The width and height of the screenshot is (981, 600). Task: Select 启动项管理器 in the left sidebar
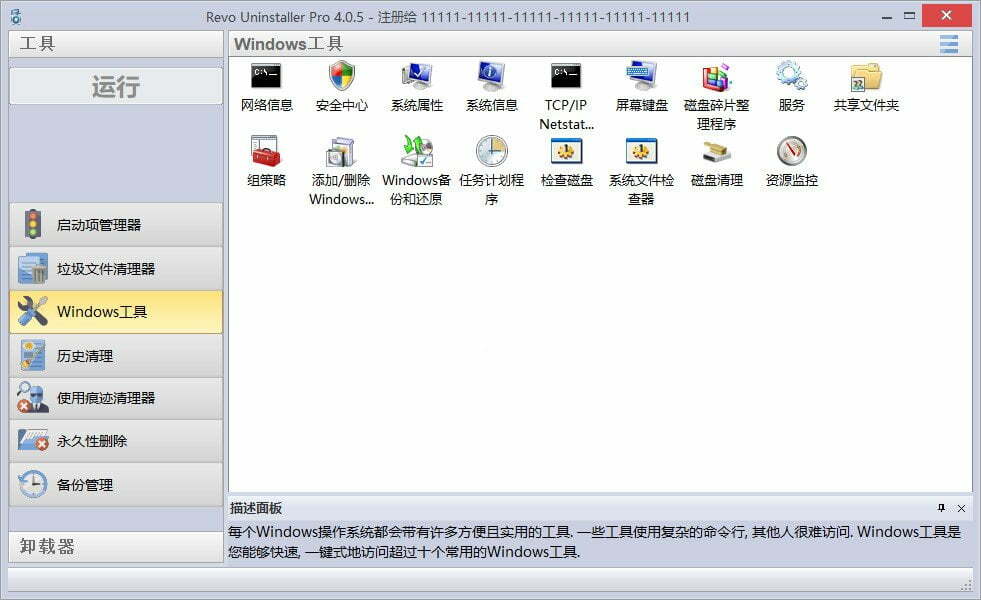tap(115, 224)
